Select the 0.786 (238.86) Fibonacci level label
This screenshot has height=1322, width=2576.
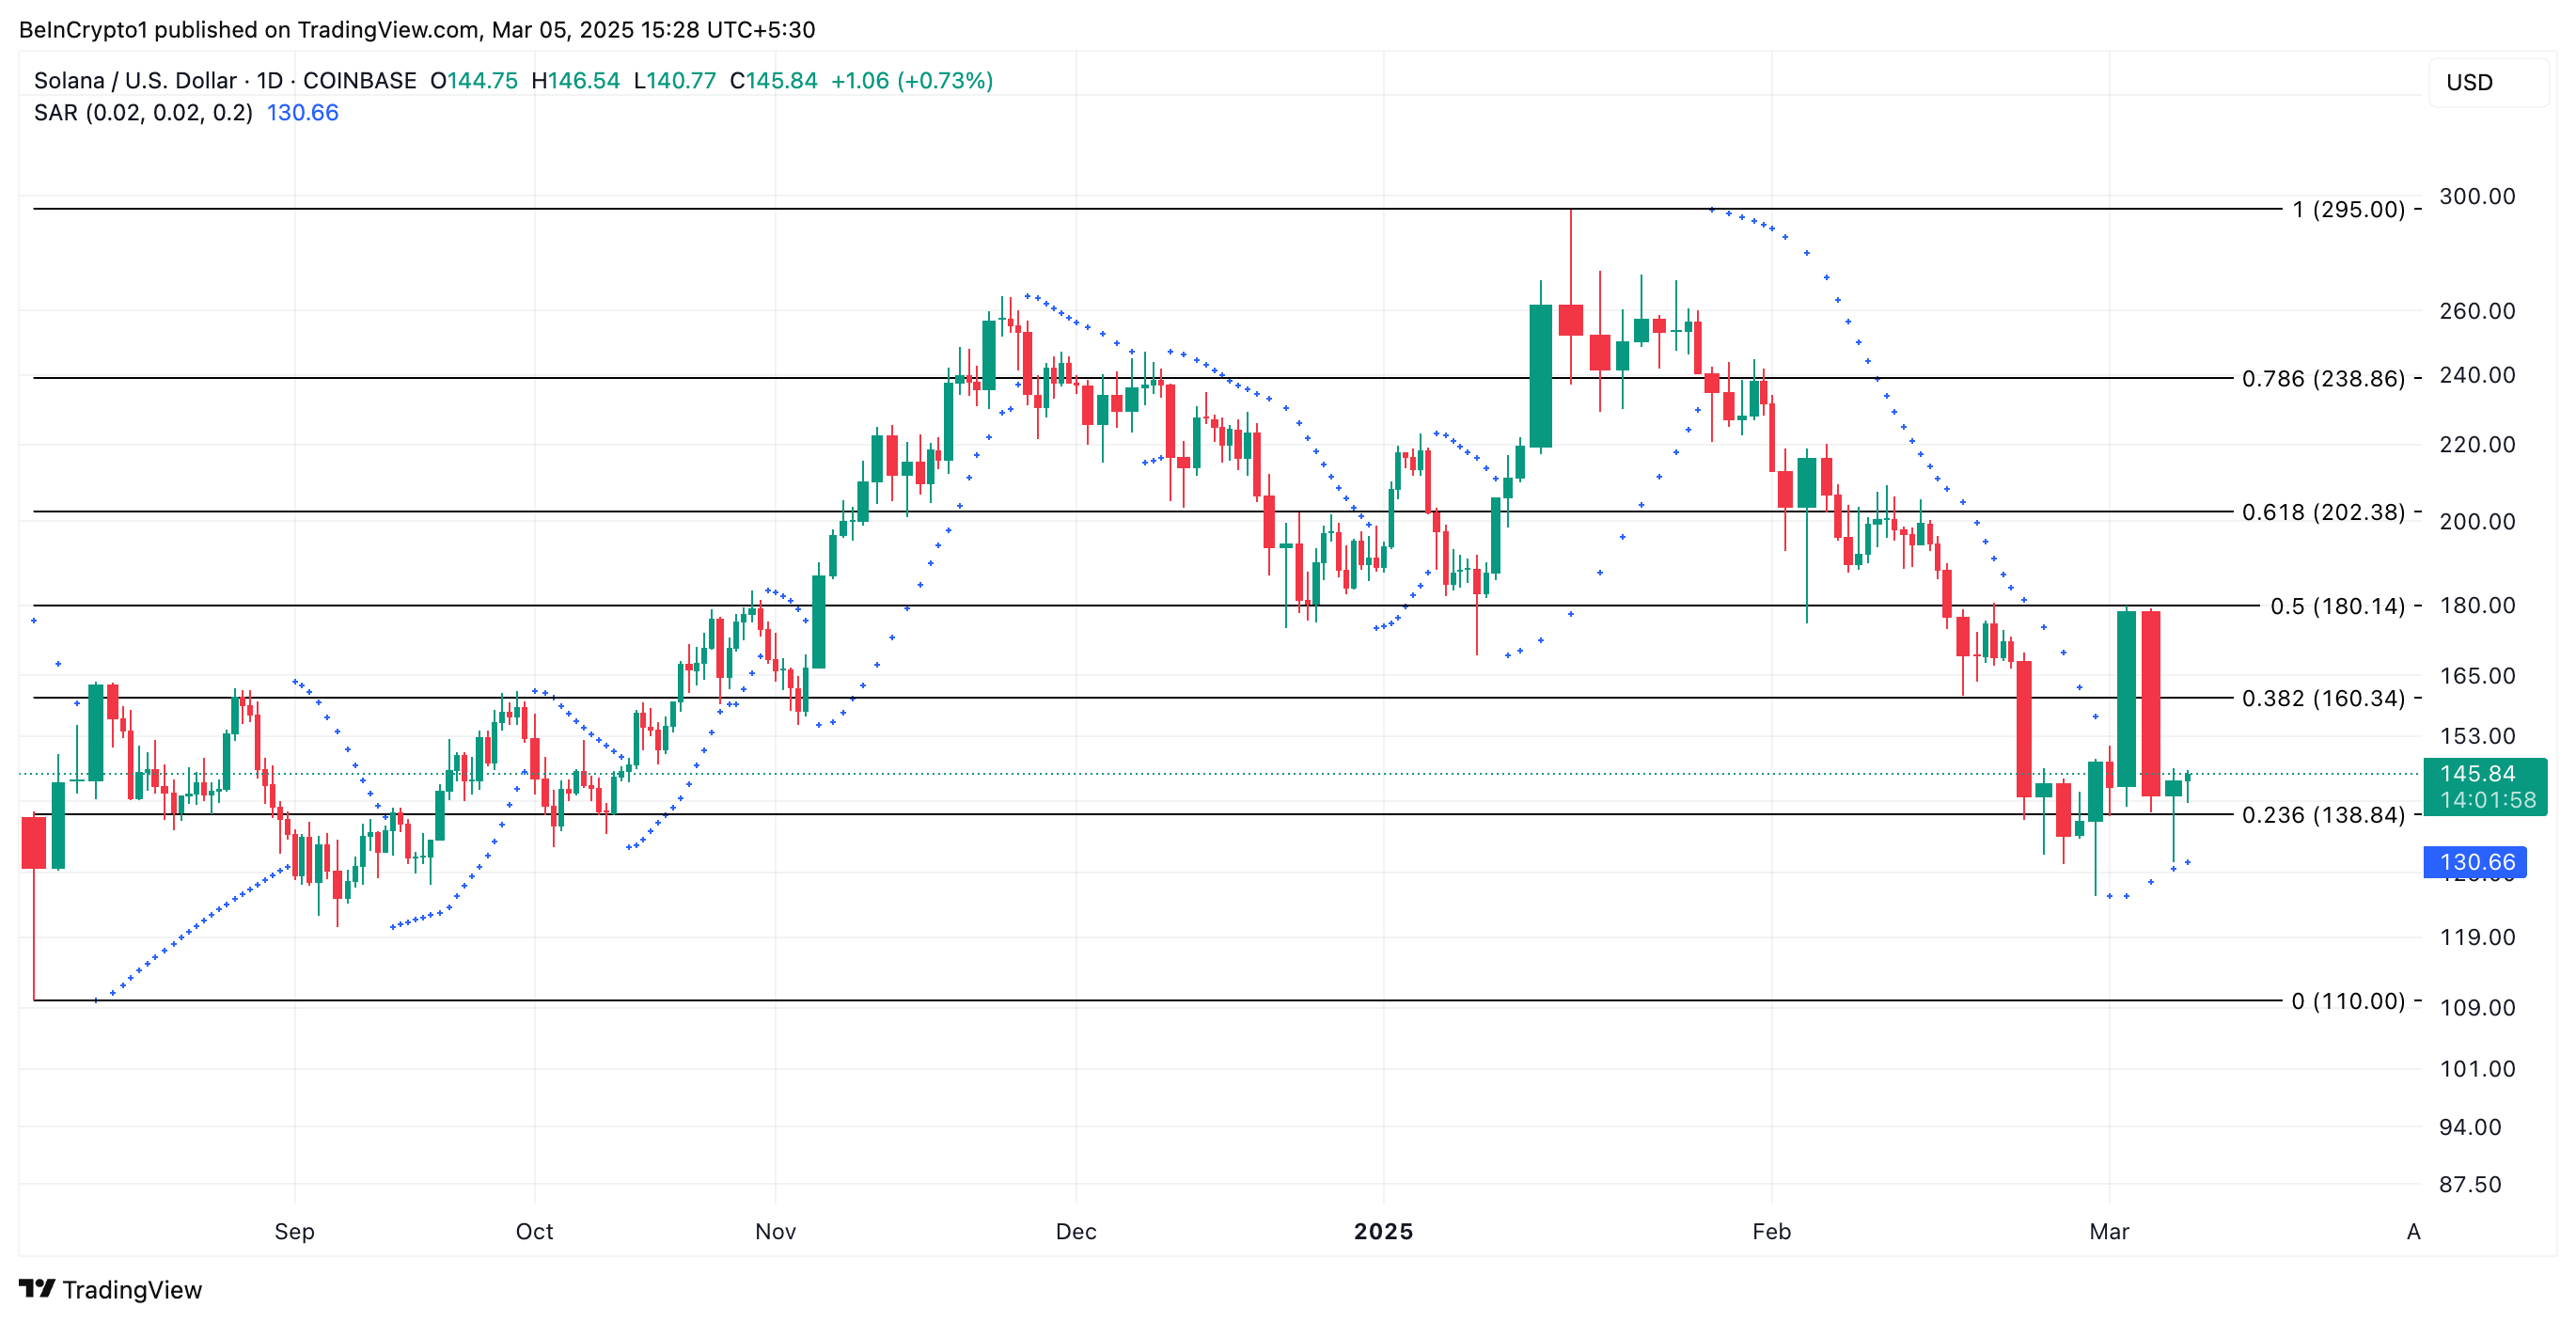click(2322, 378)
